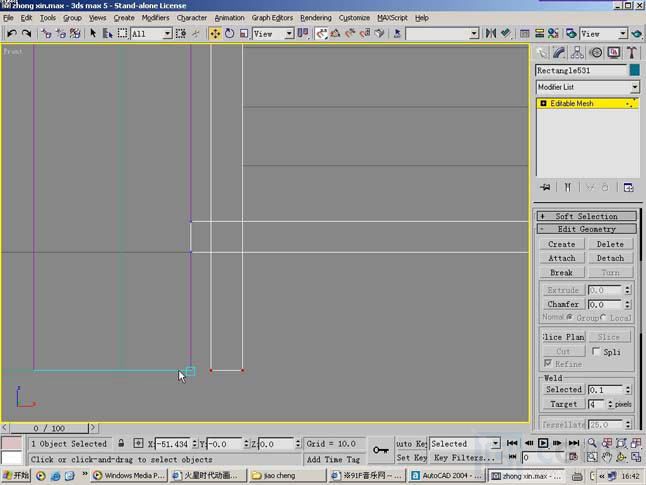Screen dimensions: 646x485
Task: Open the MAXScript menu
Action: [392, 18]
